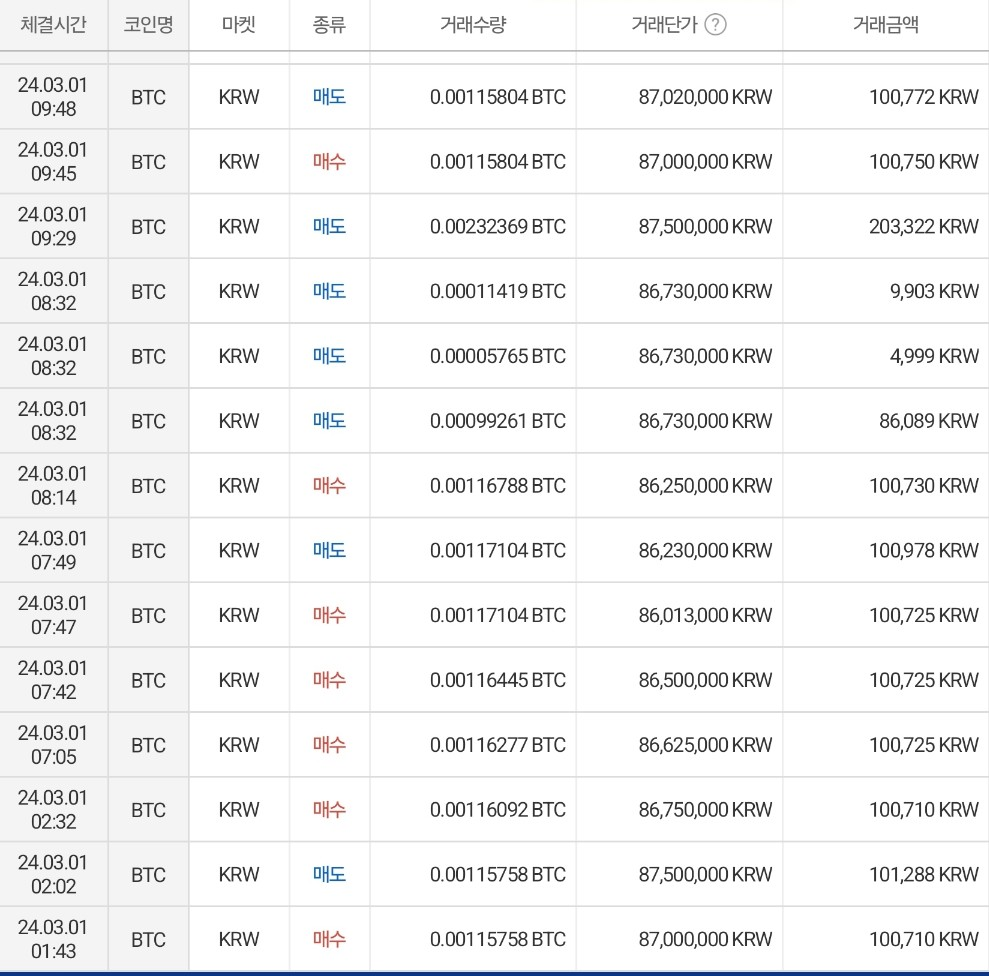Click trade amount 100,772 KRW
The image size is (989, 976).
tap(923, 97)
